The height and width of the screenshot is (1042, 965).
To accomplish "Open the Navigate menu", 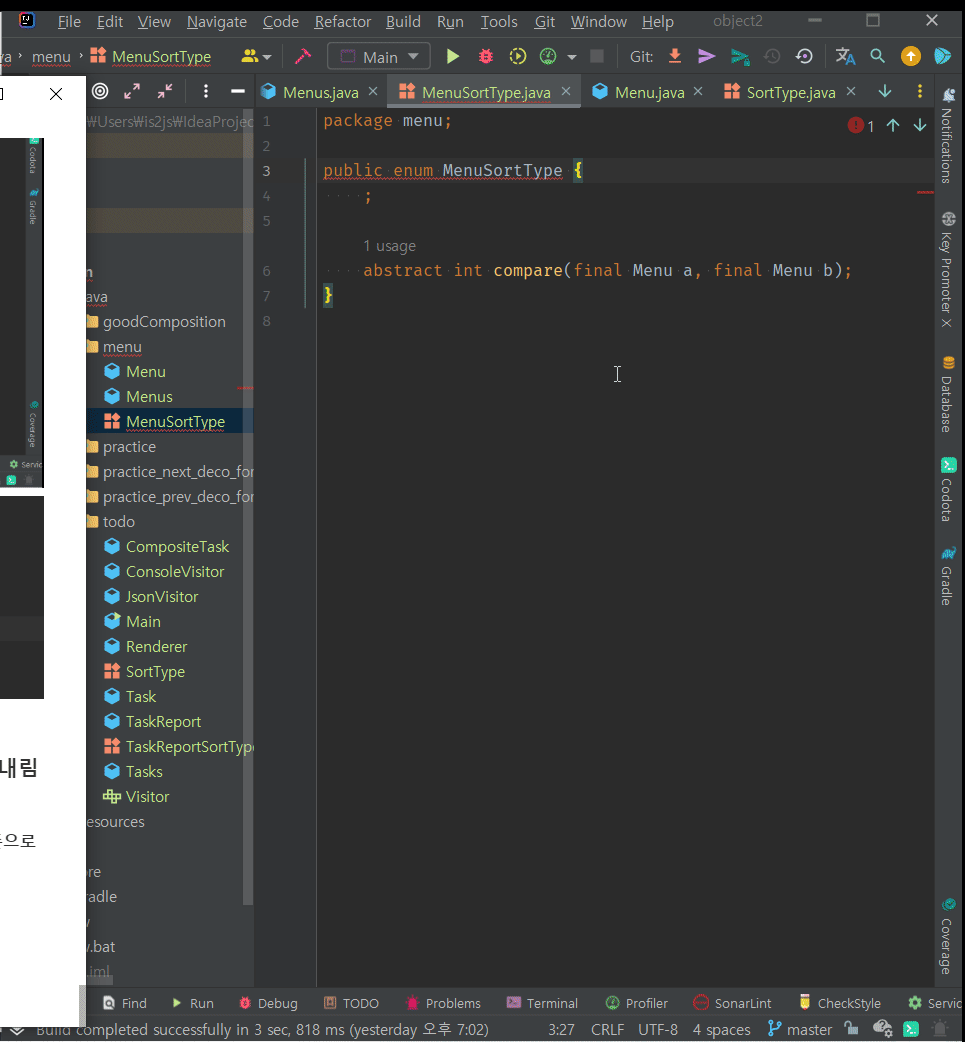I will (217, 21).
